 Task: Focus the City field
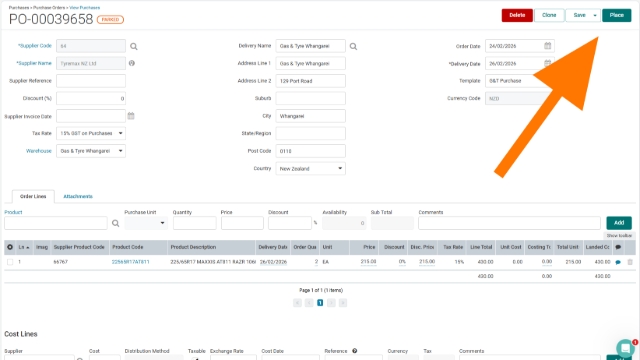[x=310, y=116]
